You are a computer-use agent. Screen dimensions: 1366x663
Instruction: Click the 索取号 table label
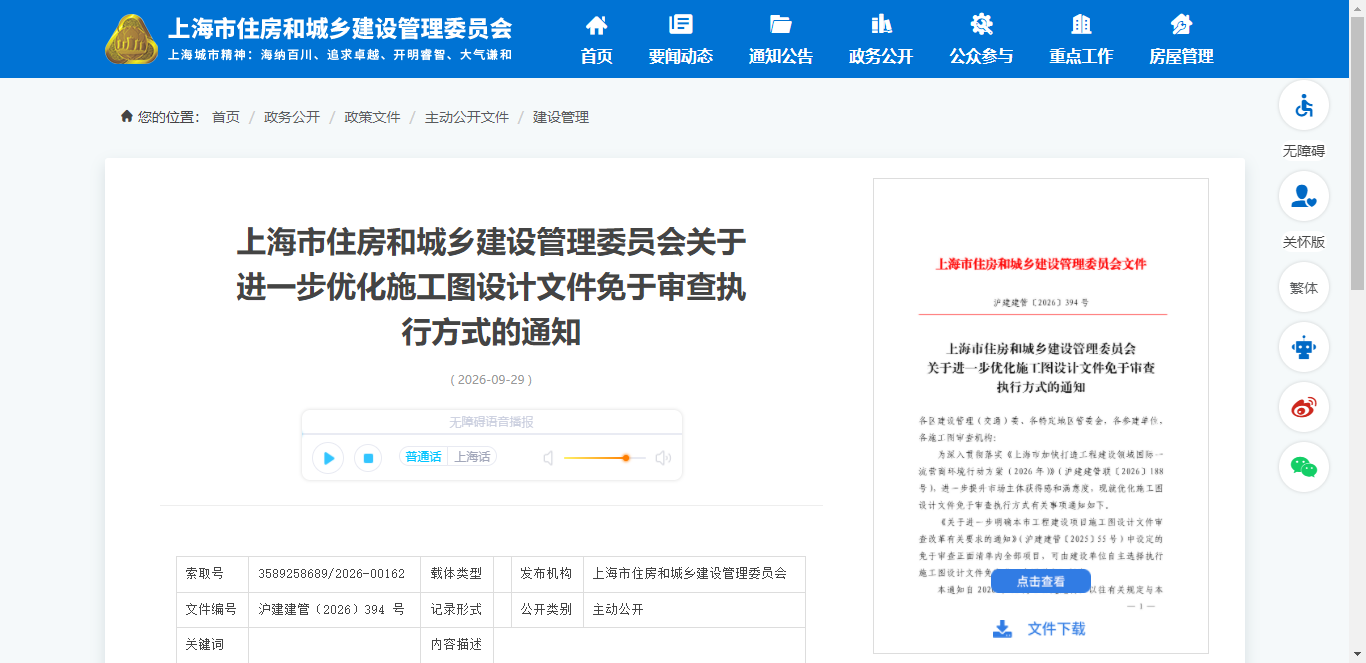click(205, 574)
